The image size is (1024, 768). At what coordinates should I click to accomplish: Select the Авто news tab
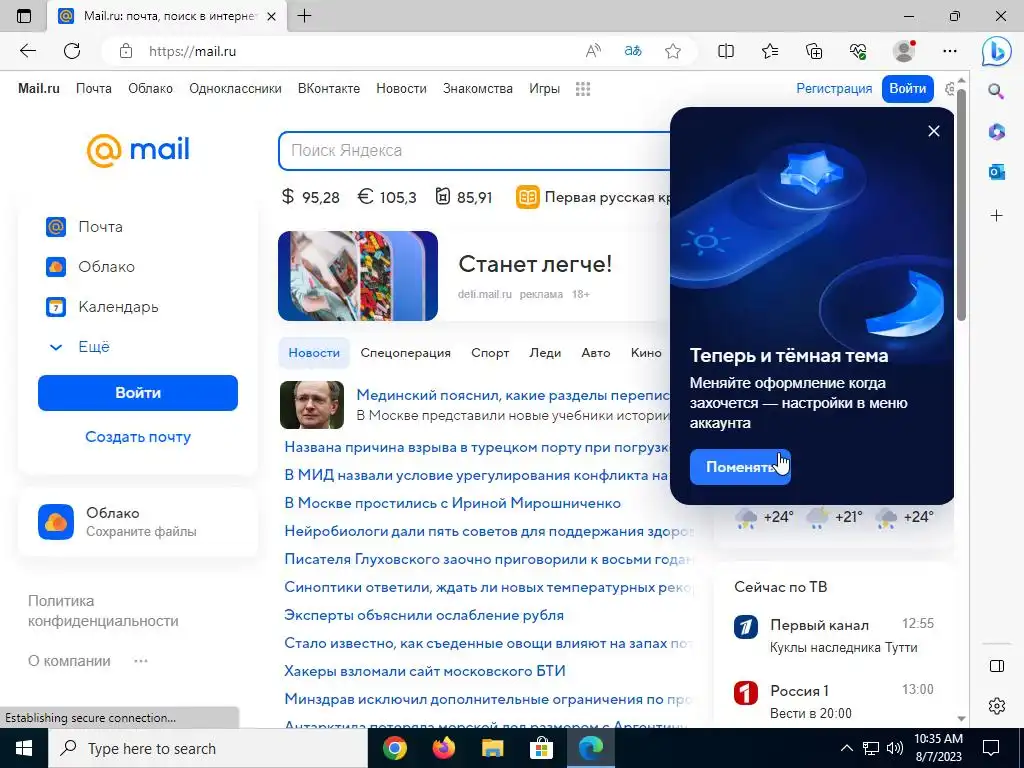pyautogui.click(x=596, y=353)
